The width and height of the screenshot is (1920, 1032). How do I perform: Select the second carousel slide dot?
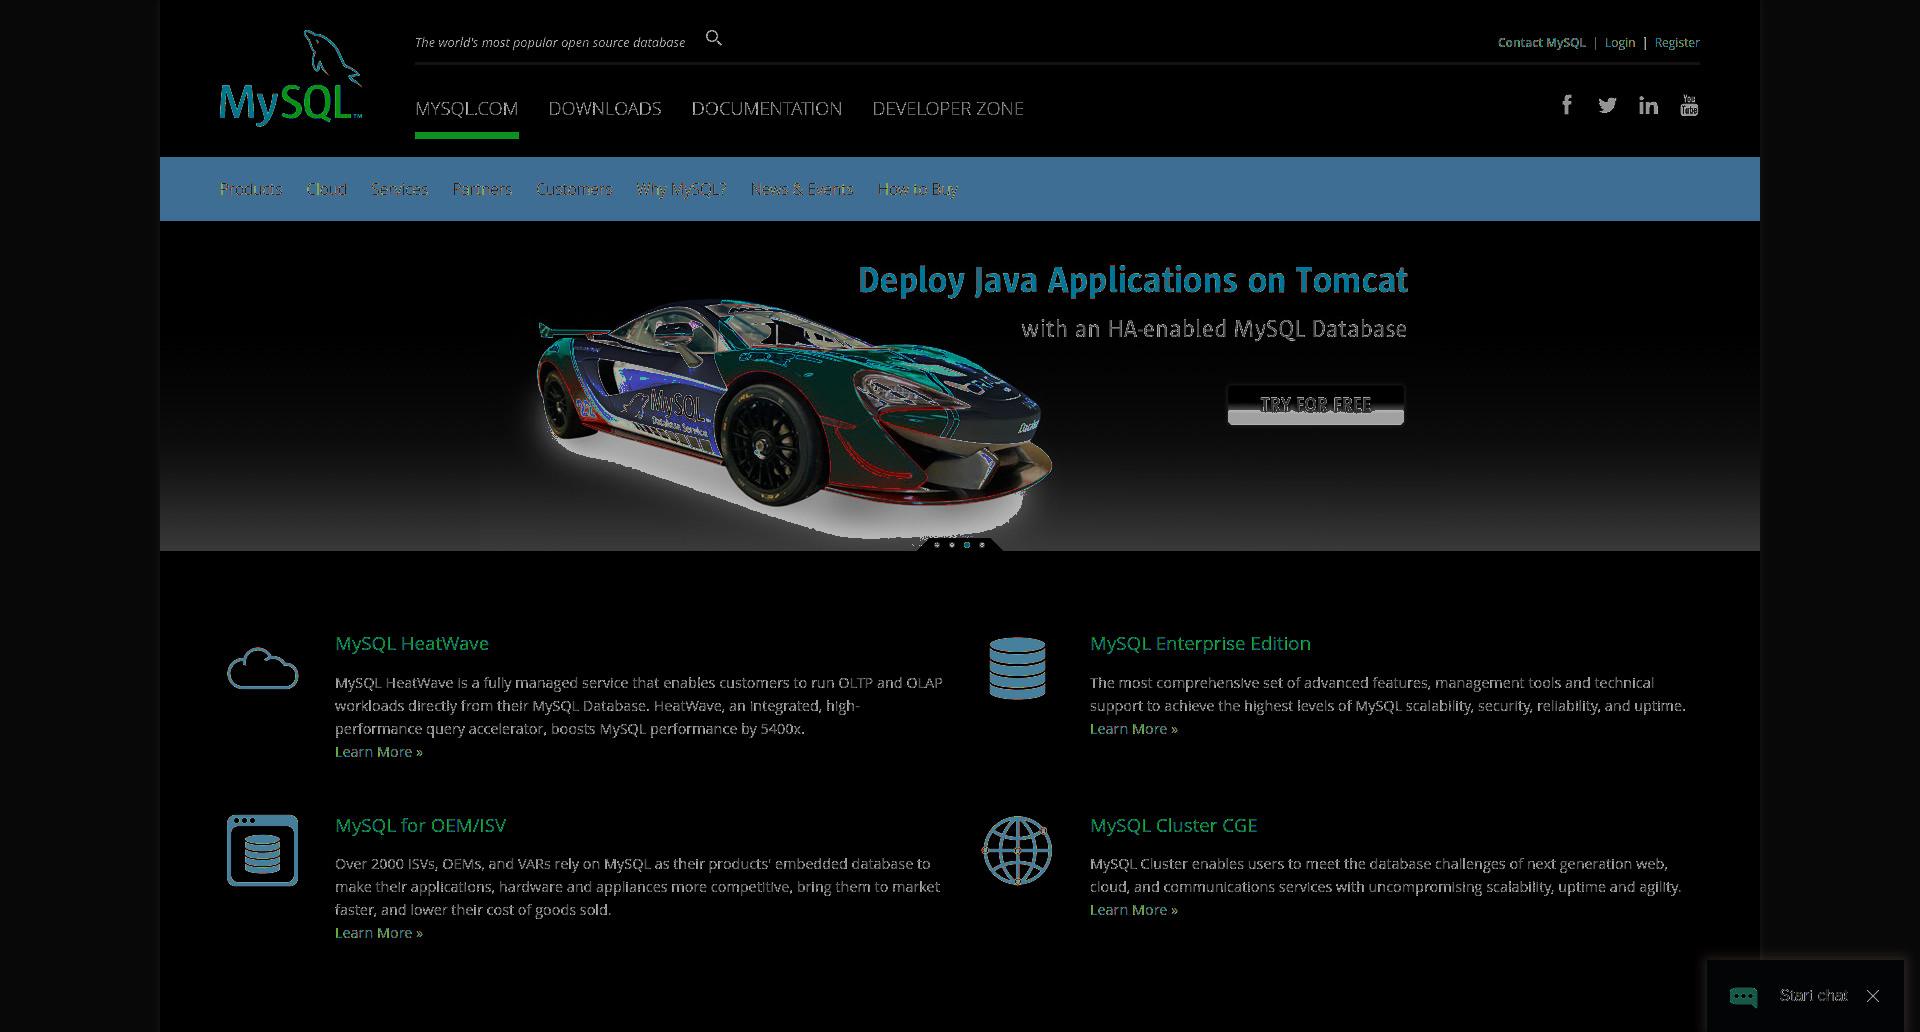(952, 545)
